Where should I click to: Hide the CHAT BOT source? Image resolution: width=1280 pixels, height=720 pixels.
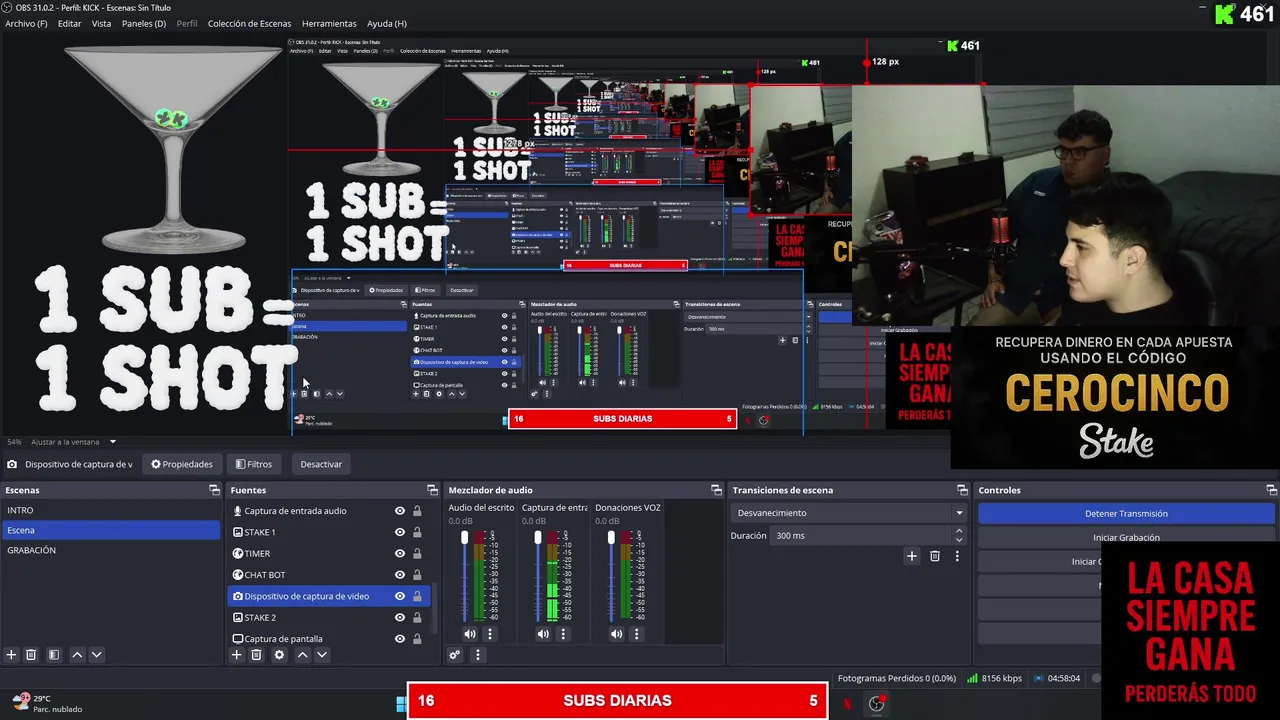(x=400, y=575)
